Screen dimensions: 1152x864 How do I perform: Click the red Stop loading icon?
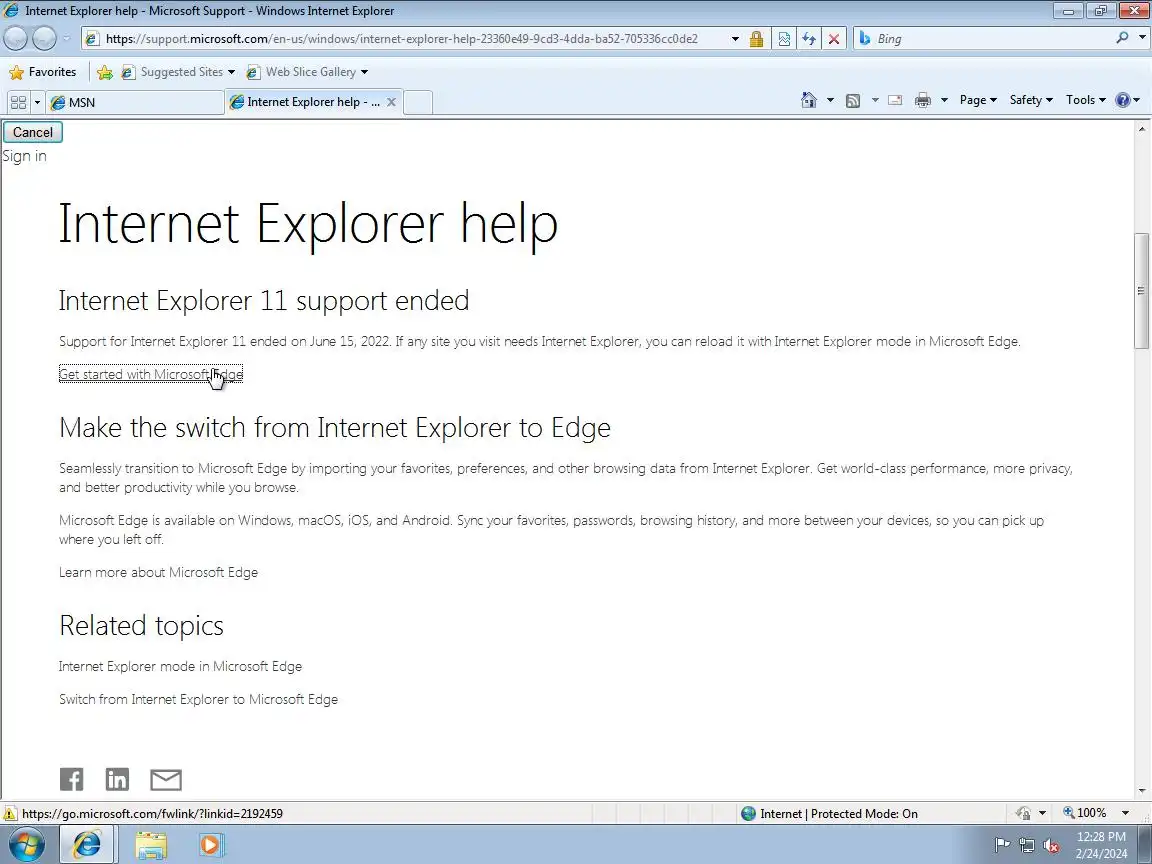point(834,39)
